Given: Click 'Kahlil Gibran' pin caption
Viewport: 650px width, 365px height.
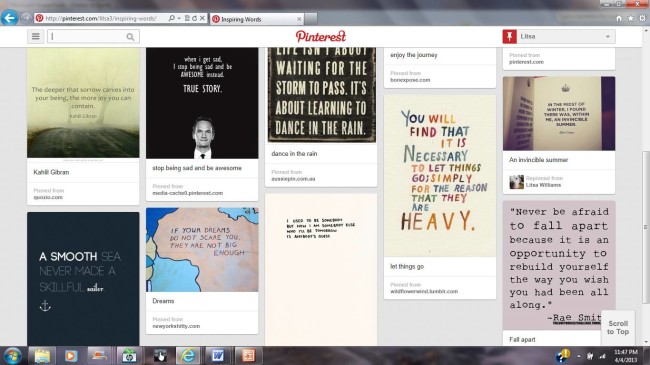Looking at the screenshot, I should (51, 172).
